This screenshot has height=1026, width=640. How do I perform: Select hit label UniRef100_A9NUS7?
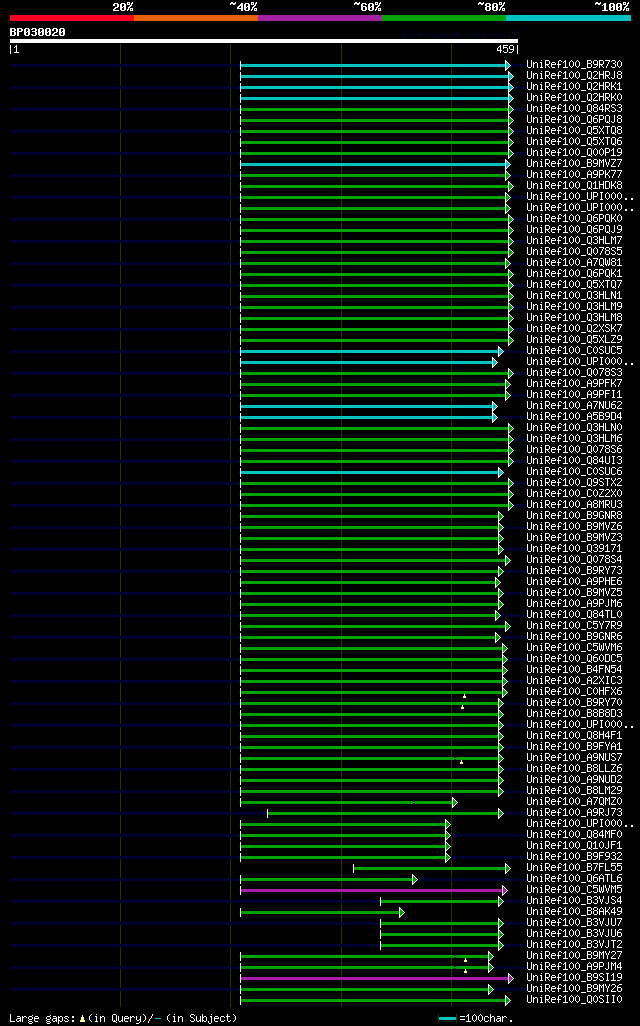[575, 757]
